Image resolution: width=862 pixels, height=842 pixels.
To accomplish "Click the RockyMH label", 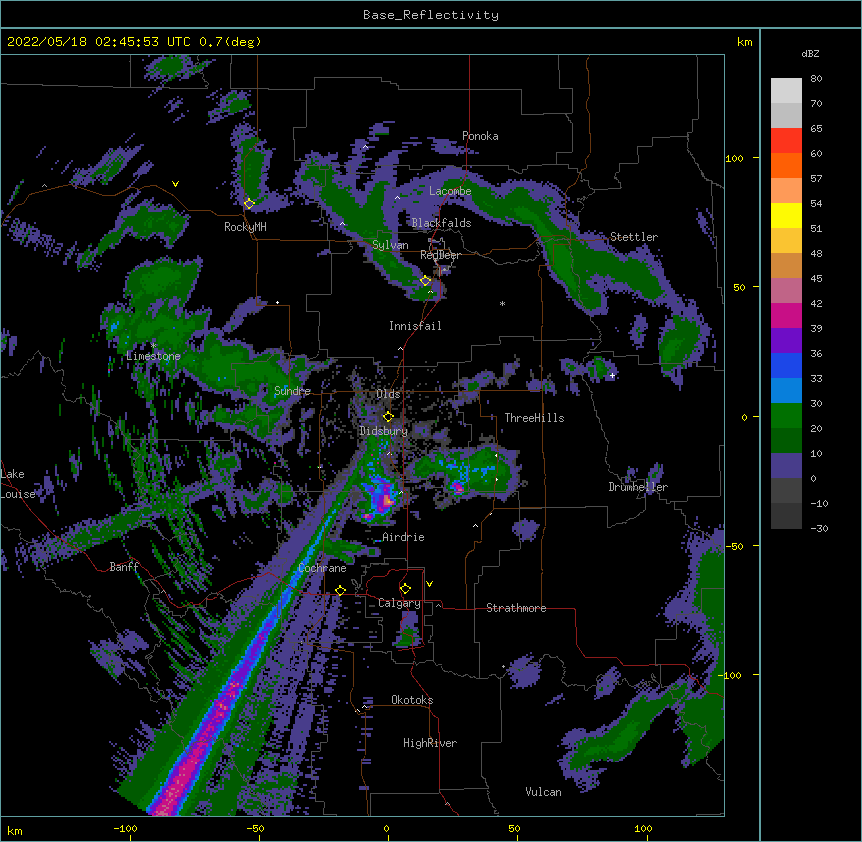I will coord(245,226).
